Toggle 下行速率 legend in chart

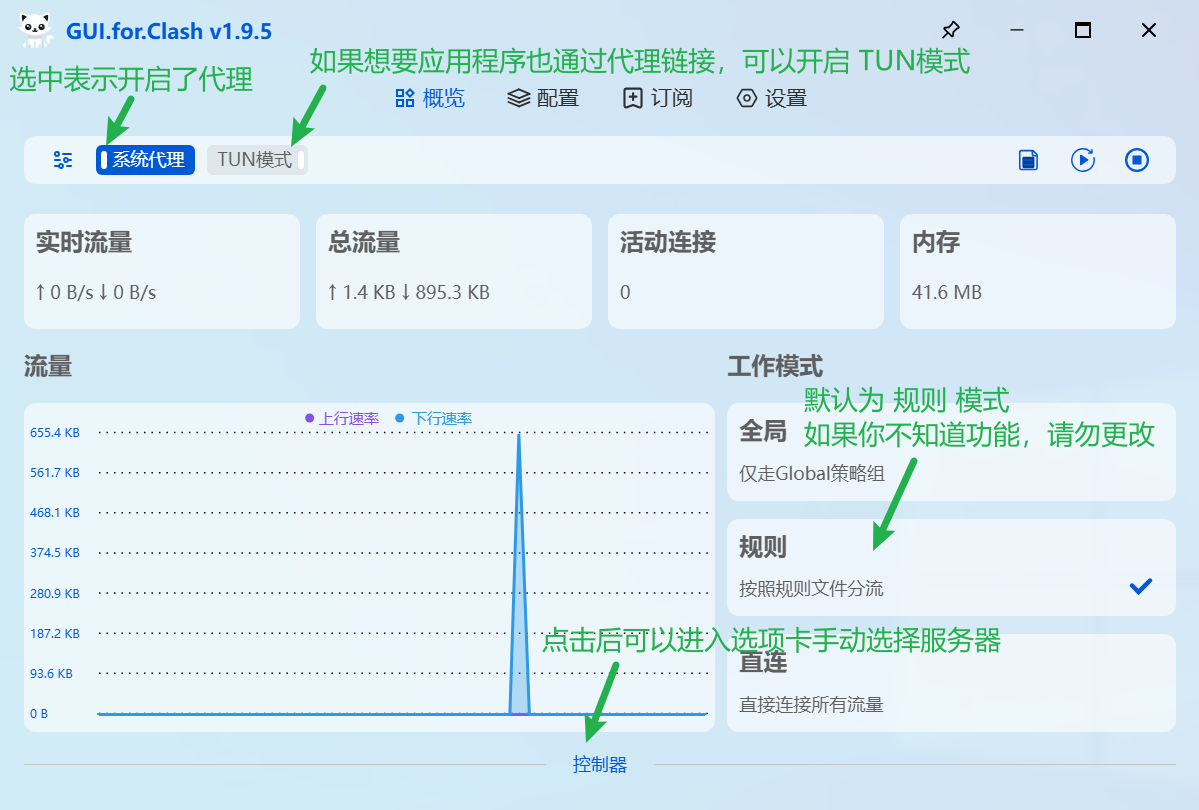pyautogui.click(x=434, y=419)
